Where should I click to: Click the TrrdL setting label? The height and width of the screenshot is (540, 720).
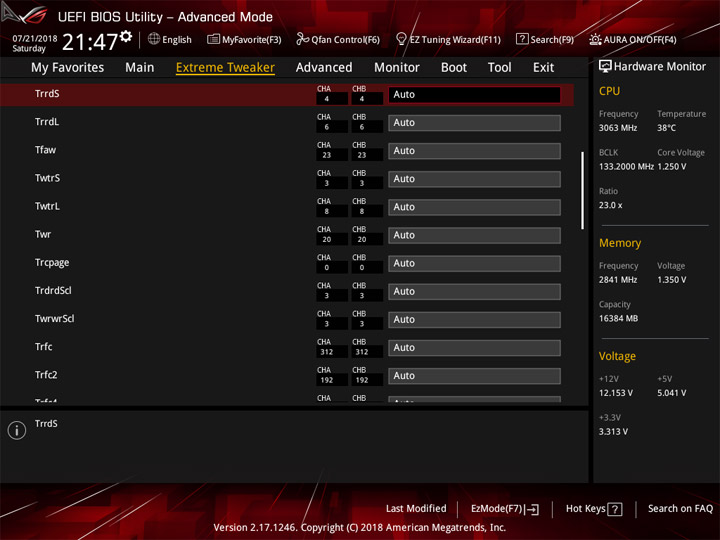47,122
